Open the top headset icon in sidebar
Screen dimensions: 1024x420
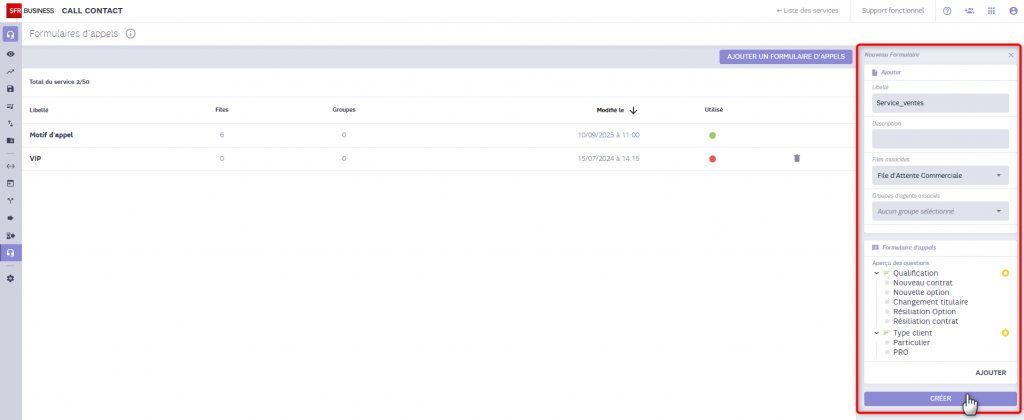coord(10,34)
